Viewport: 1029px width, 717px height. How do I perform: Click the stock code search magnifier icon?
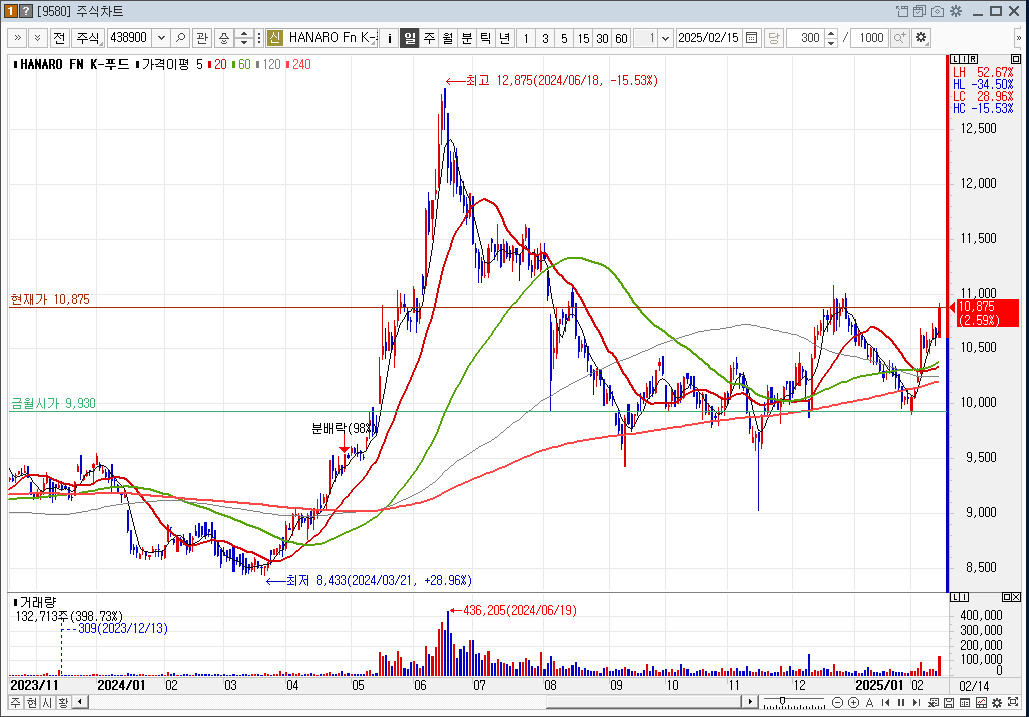pyautogui.click(x=180, y=38)
